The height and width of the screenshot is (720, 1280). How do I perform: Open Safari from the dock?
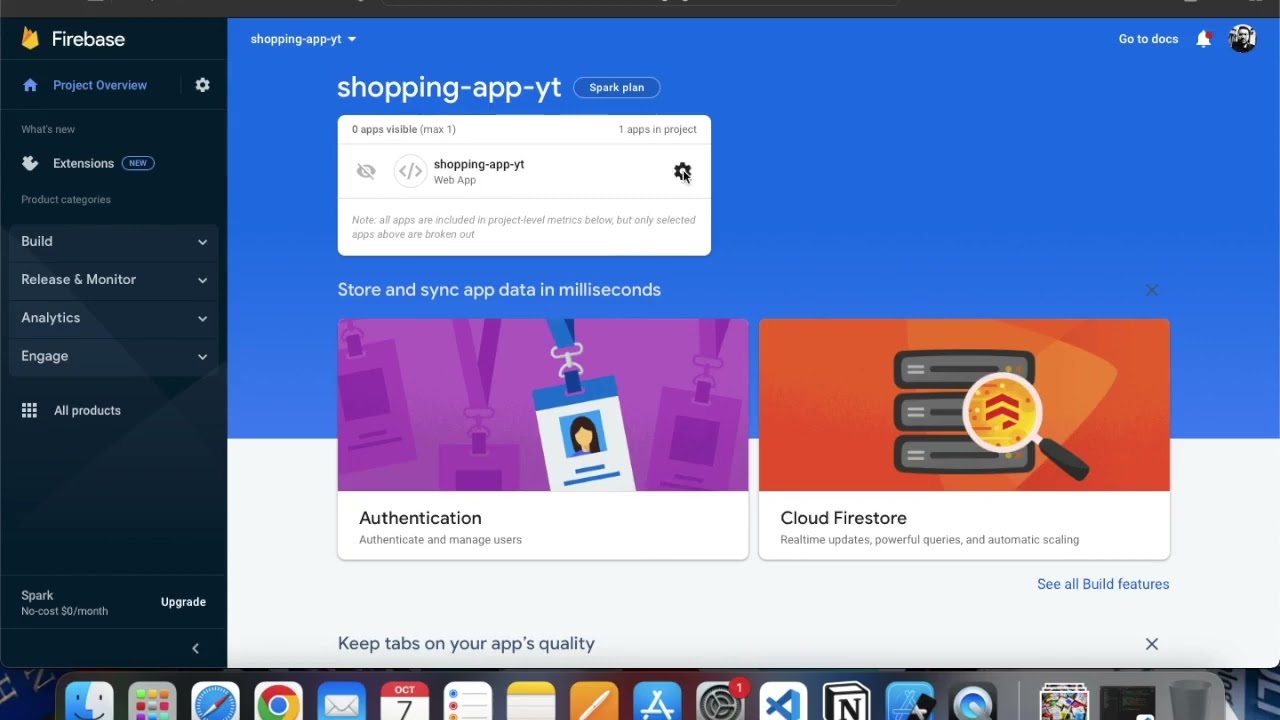[215, 702]
